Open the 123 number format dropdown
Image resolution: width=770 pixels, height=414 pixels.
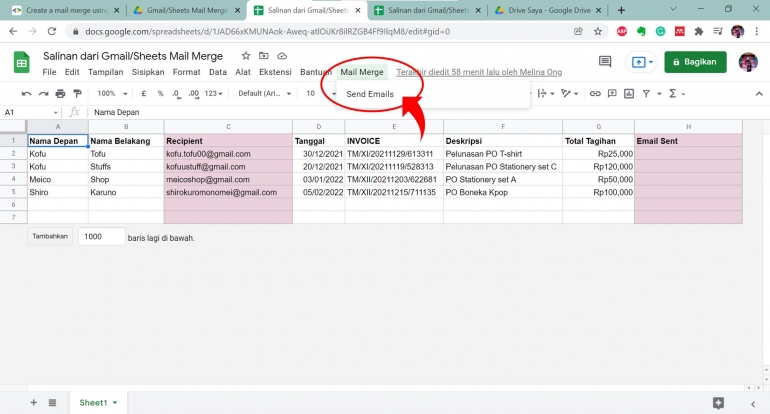[x=214, y=93]
